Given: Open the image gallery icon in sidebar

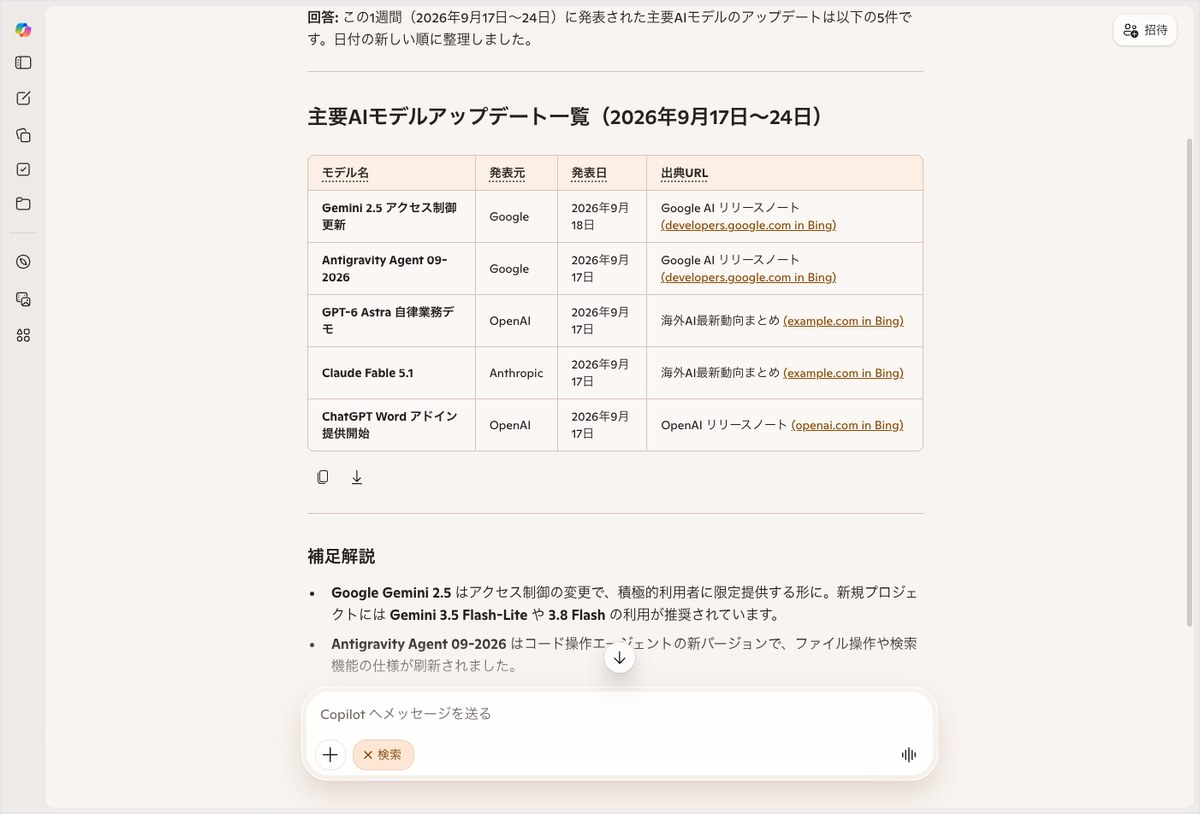Looking at the screenshot, I should [23, 299].
